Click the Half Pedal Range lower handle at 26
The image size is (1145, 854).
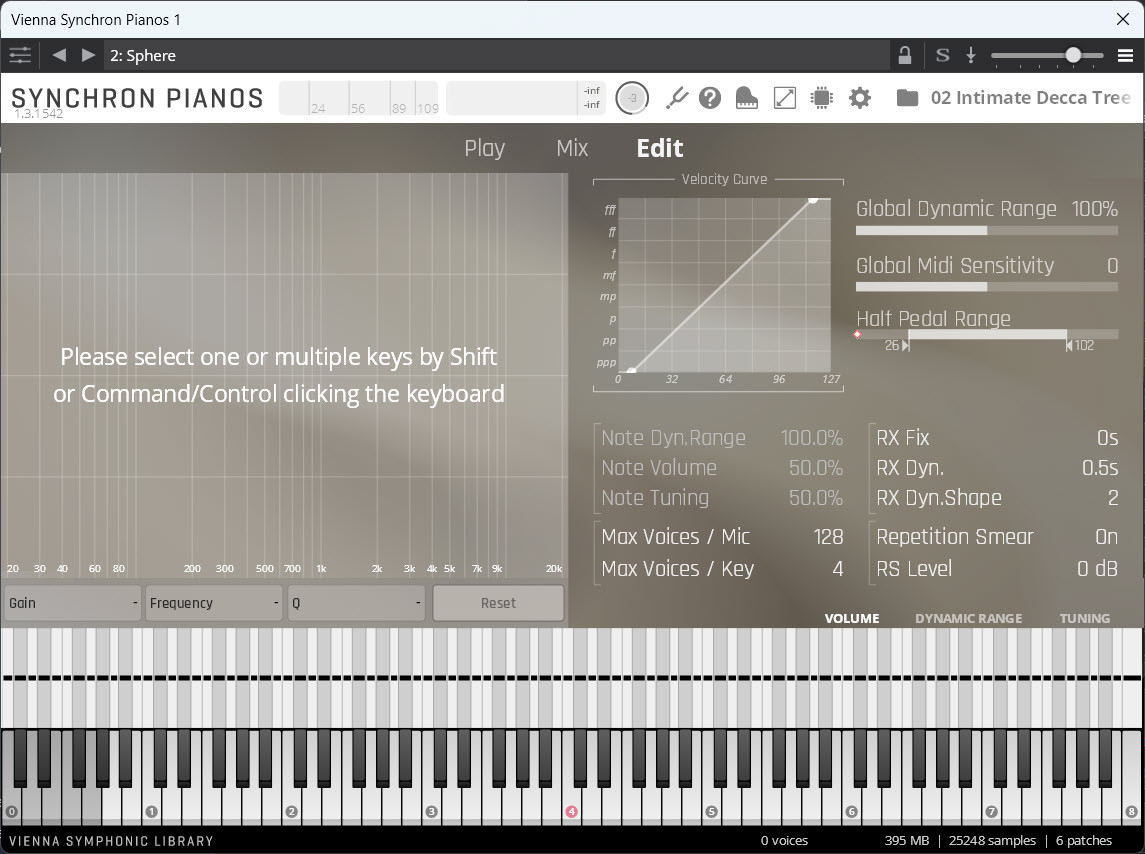pyautogui.click(x=905, y=345)
